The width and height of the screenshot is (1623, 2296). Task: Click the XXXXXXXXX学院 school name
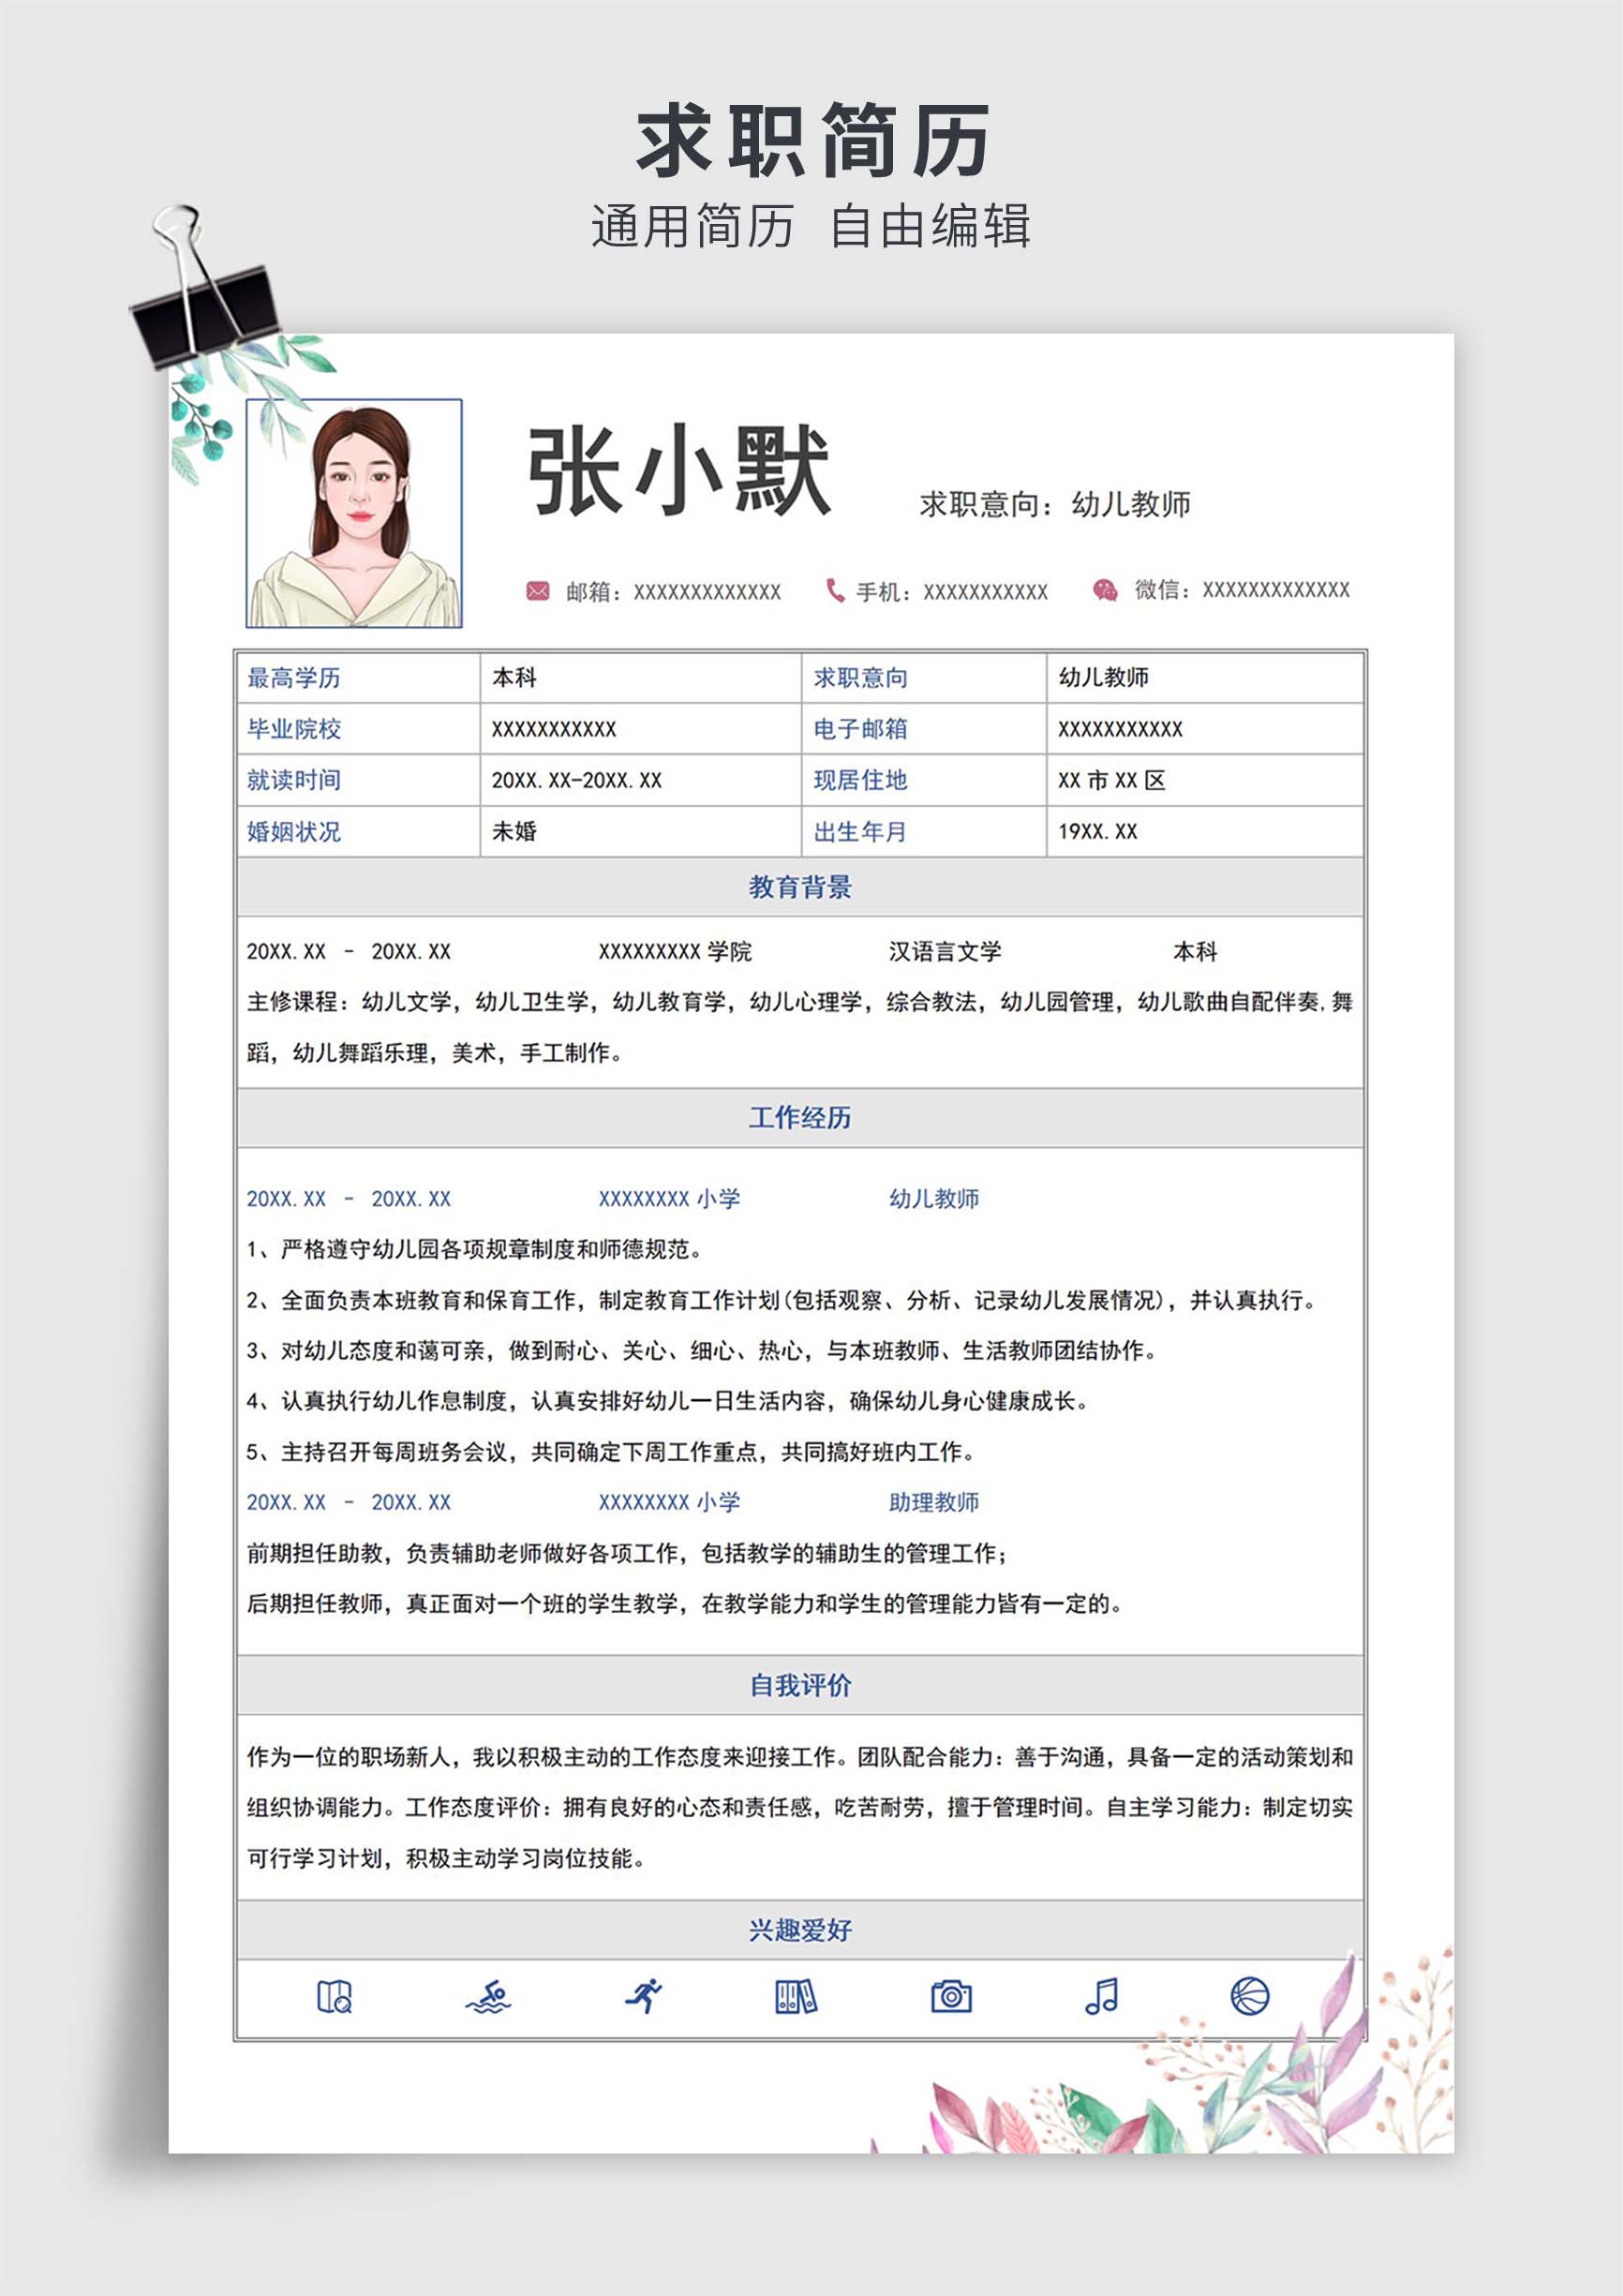point(675,951)
